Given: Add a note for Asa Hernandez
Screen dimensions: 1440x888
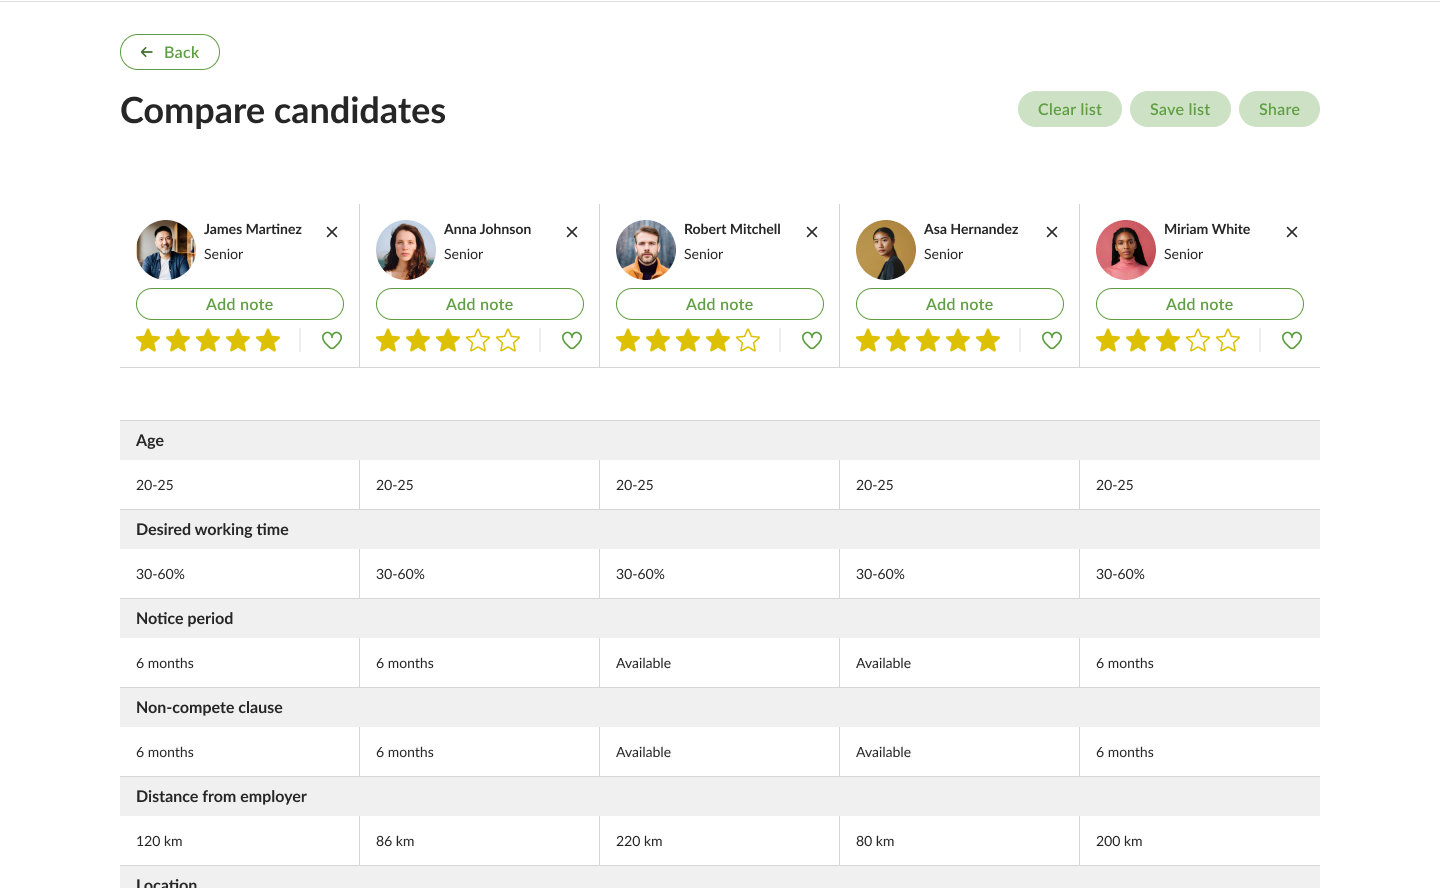Looking at the screenshot, I should point(960,304).
